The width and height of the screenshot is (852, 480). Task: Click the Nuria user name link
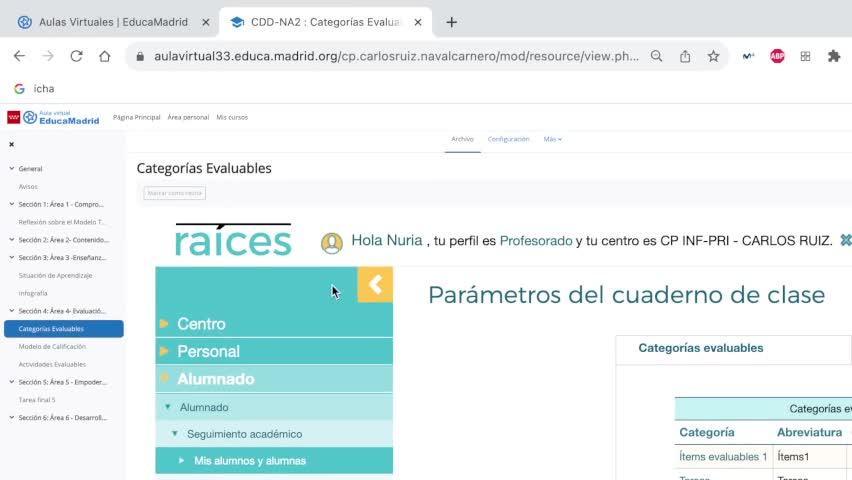[386, 240]
